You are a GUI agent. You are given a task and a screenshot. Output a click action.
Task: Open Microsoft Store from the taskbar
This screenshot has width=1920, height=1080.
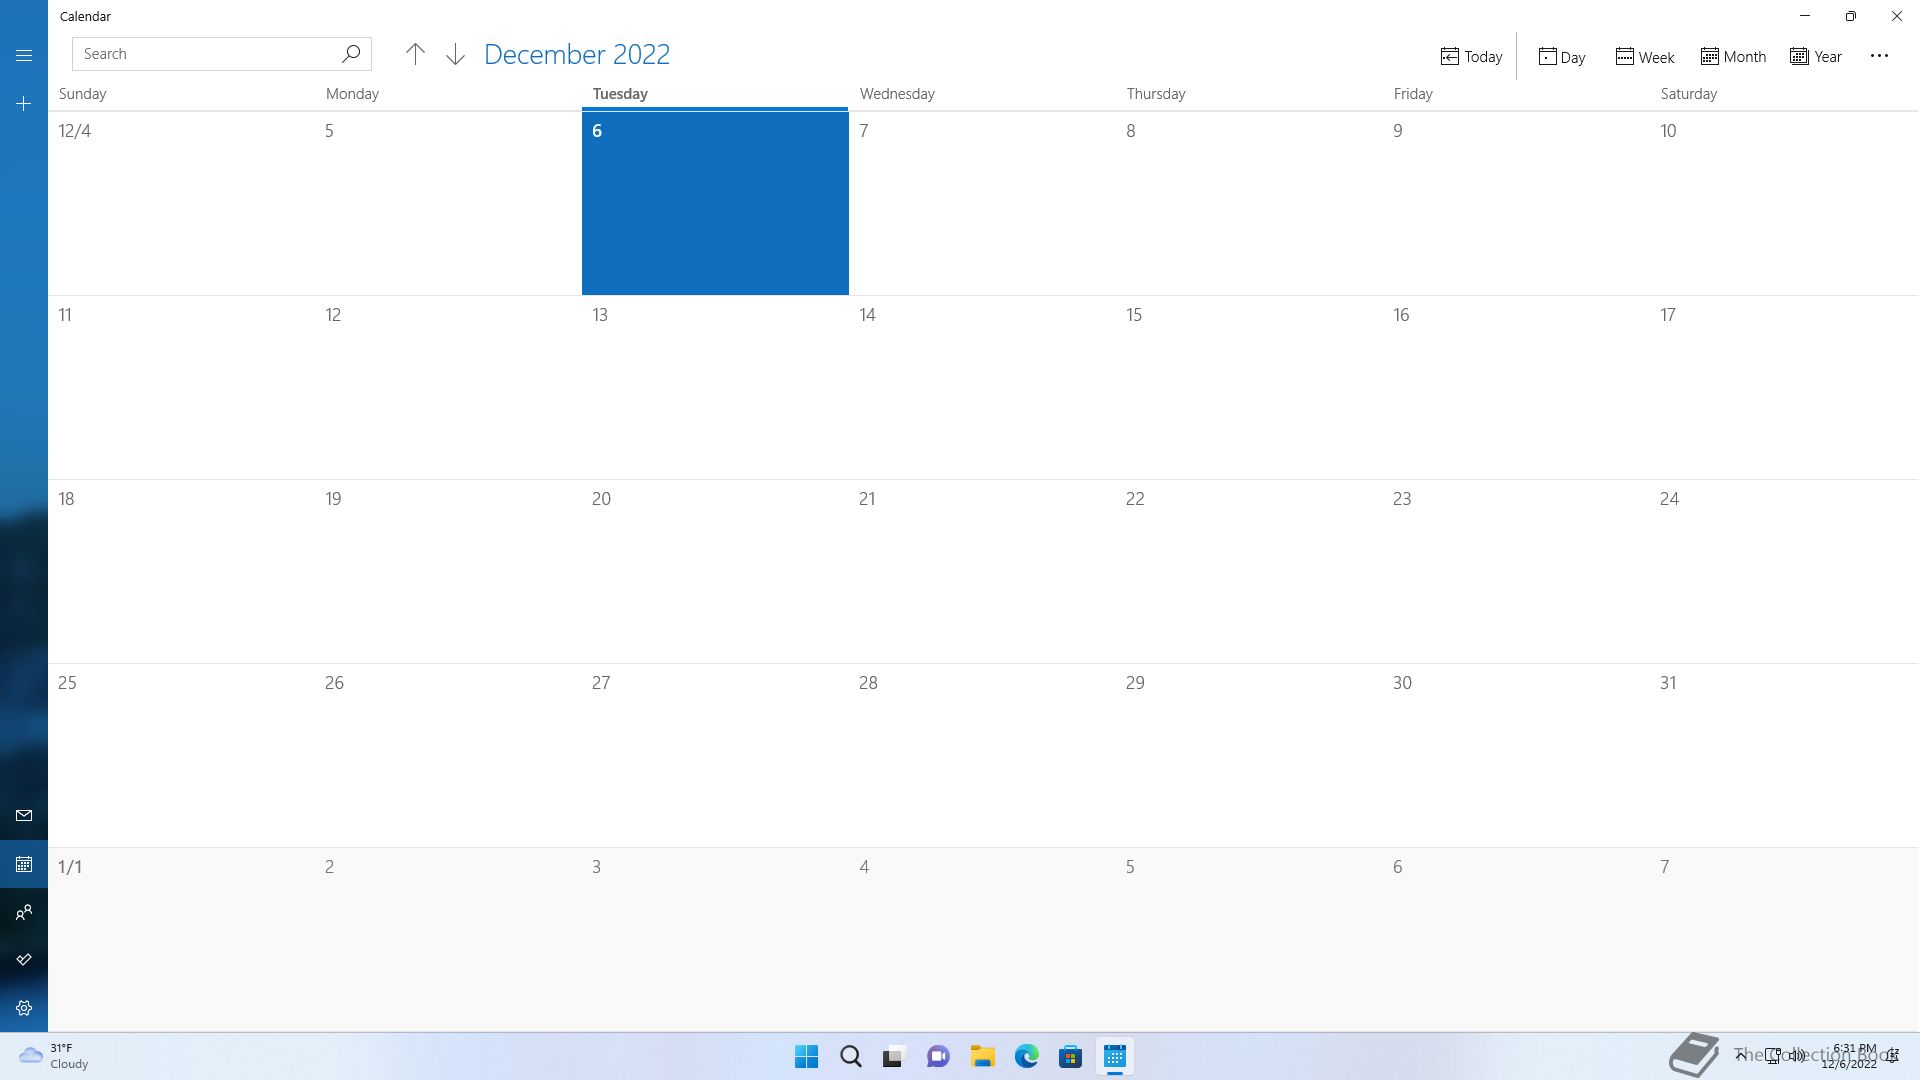click(1071, 1057)
